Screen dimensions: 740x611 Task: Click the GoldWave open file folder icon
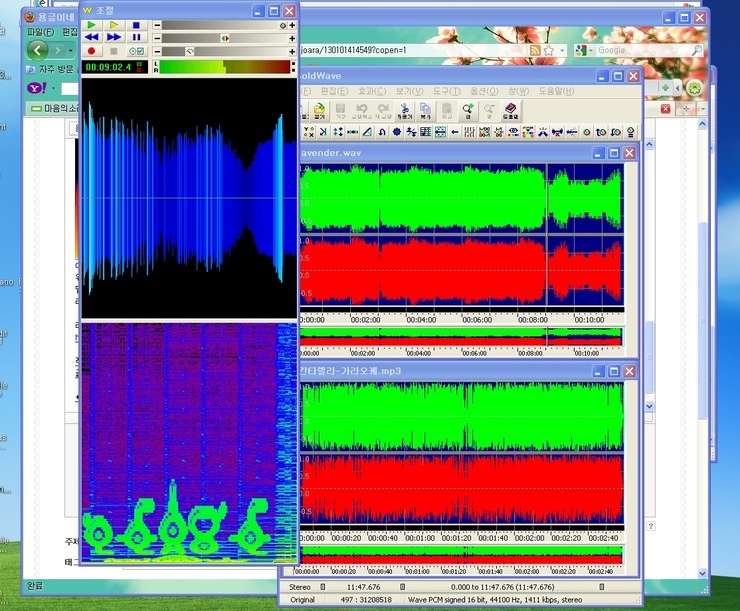pos(319,110)
